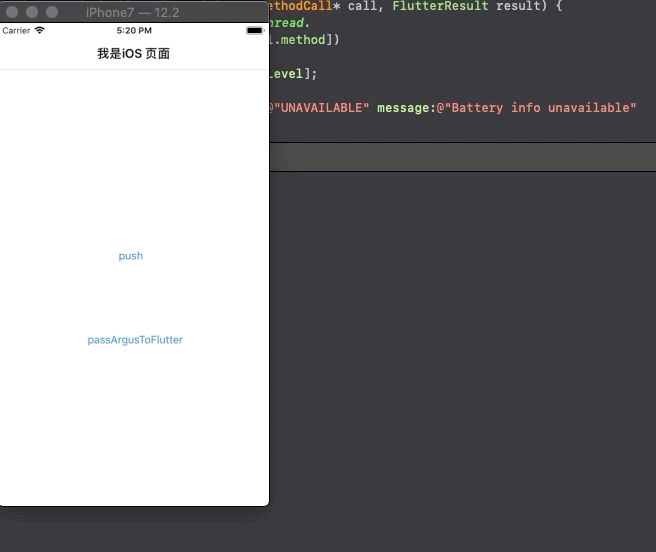This screenshot has height=552, width=656.
Task: Click the Wi-Fi icon in simulator status bar
Action: pyautogui.click(x=39, y=30)
